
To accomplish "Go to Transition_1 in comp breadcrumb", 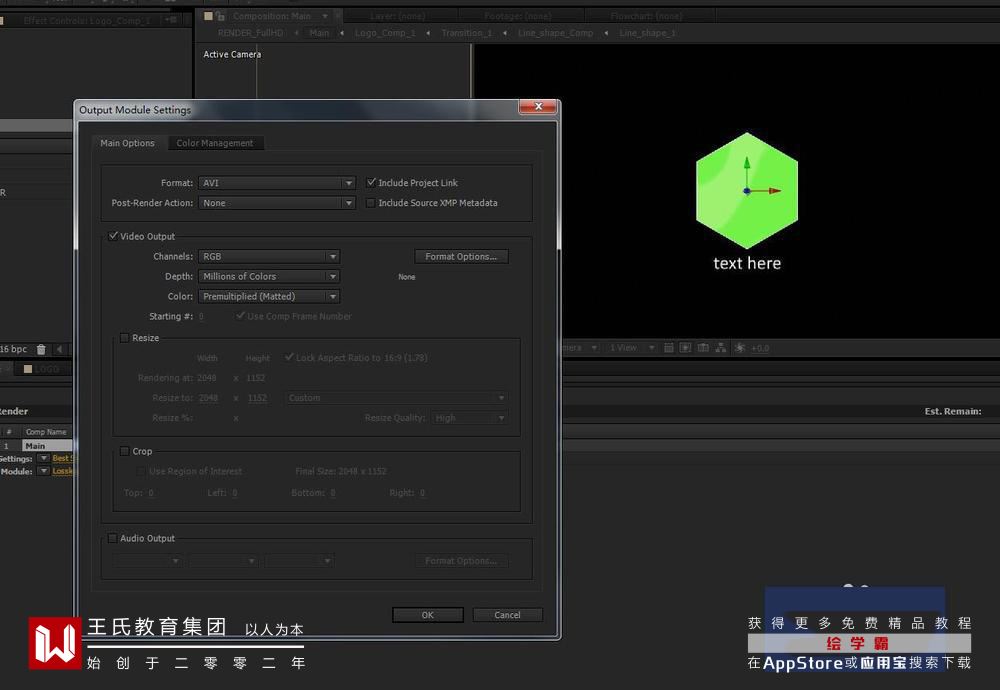I will click(467, 33).
